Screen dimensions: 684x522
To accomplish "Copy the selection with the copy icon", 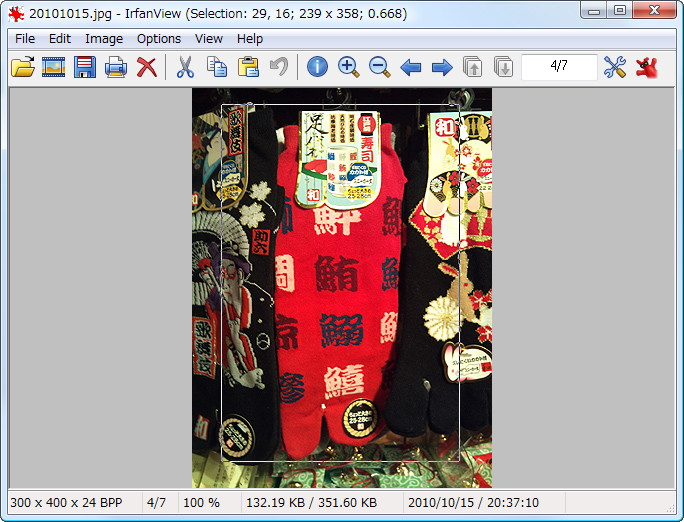I will [x=217, y=67].
